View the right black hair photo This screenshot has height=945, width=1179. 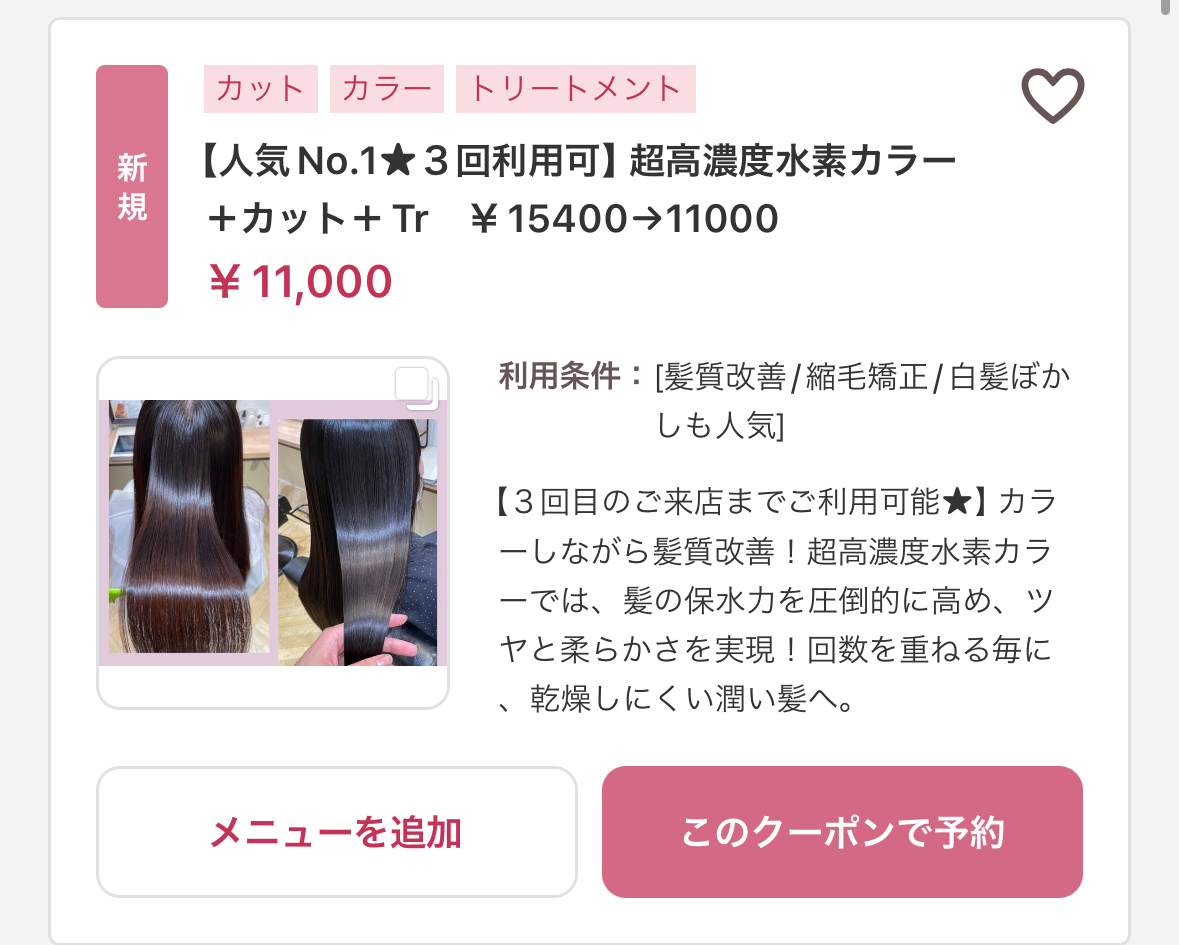point(357,541)
